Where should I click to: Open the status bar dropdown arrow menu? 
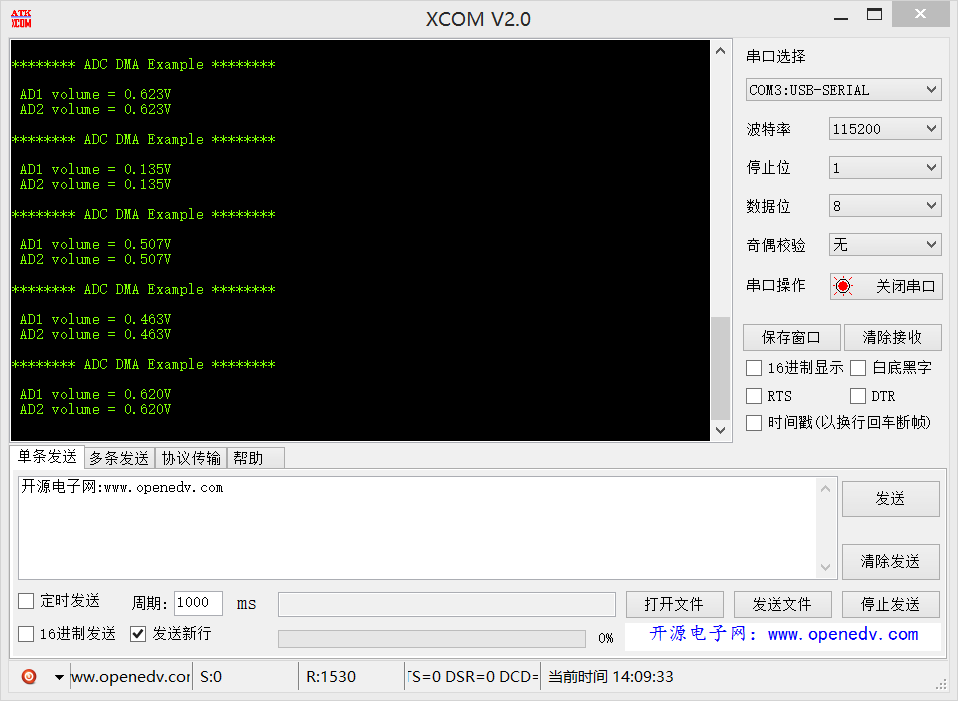click(x=59, y=677)
